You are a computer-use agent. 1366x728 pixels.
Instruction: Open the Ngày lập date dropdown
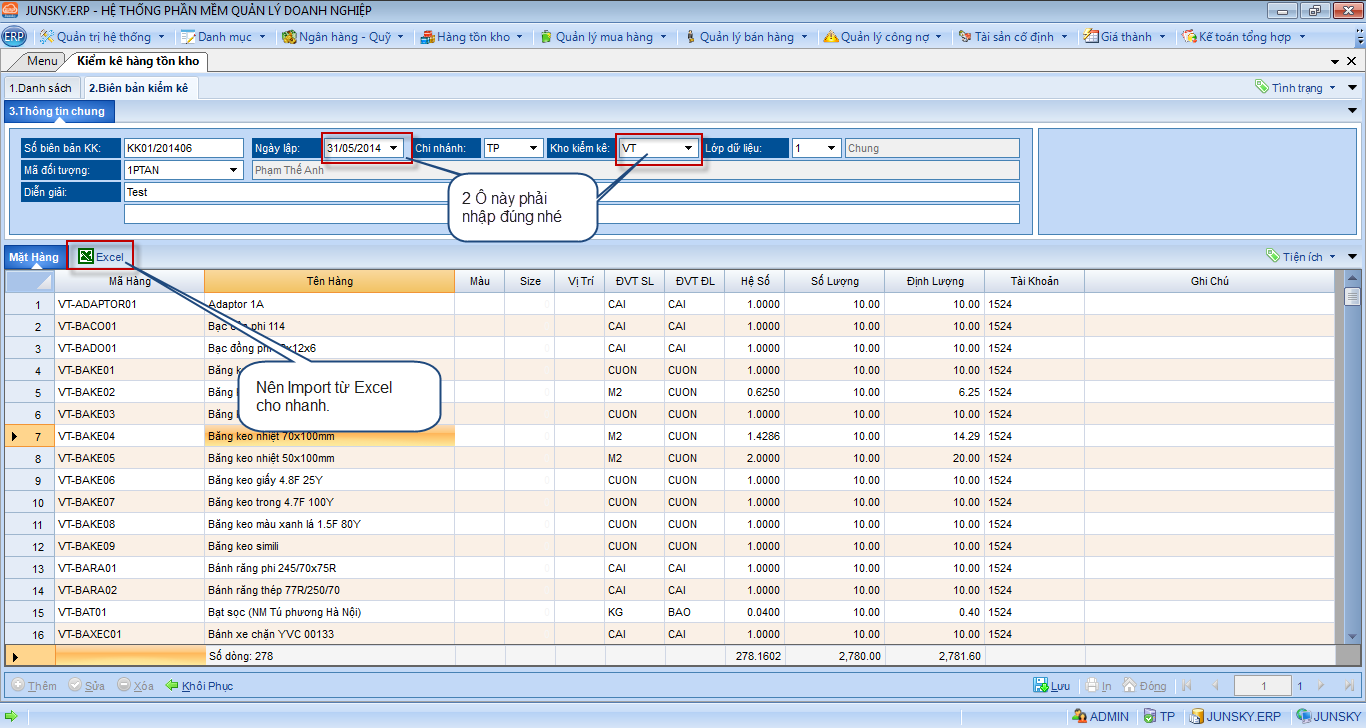click(x=394, y=148)
